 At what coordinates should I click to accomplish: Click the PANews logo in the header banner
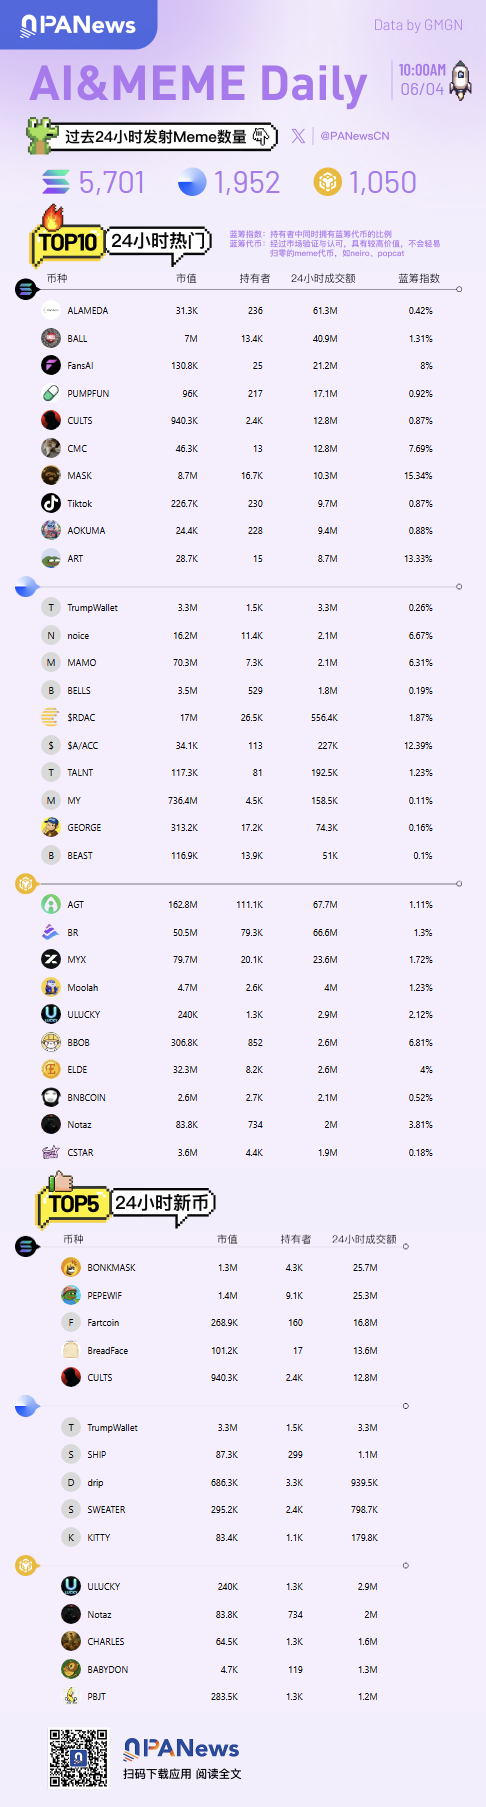pyautogui.click(x=78, y=24)
